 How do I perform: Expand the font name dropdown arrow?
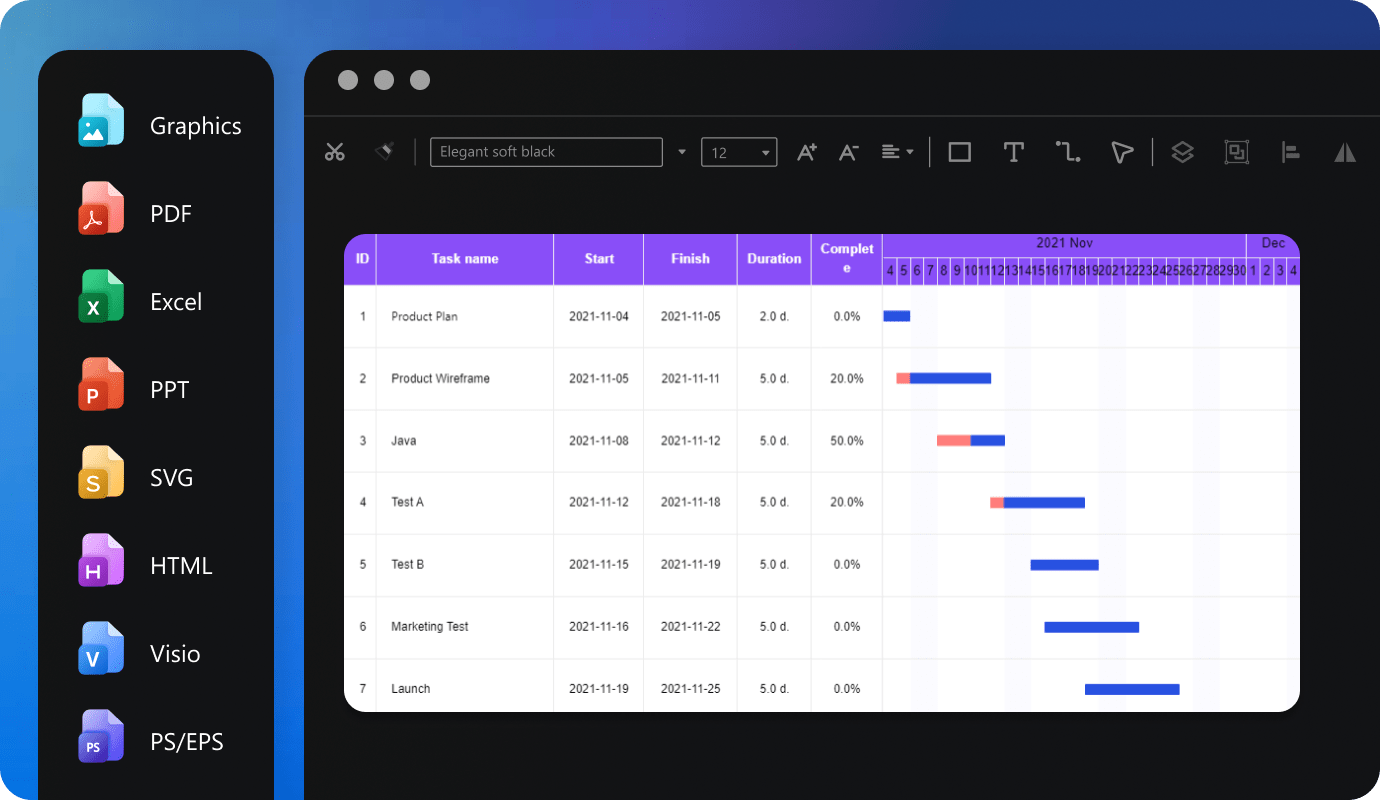682,152
